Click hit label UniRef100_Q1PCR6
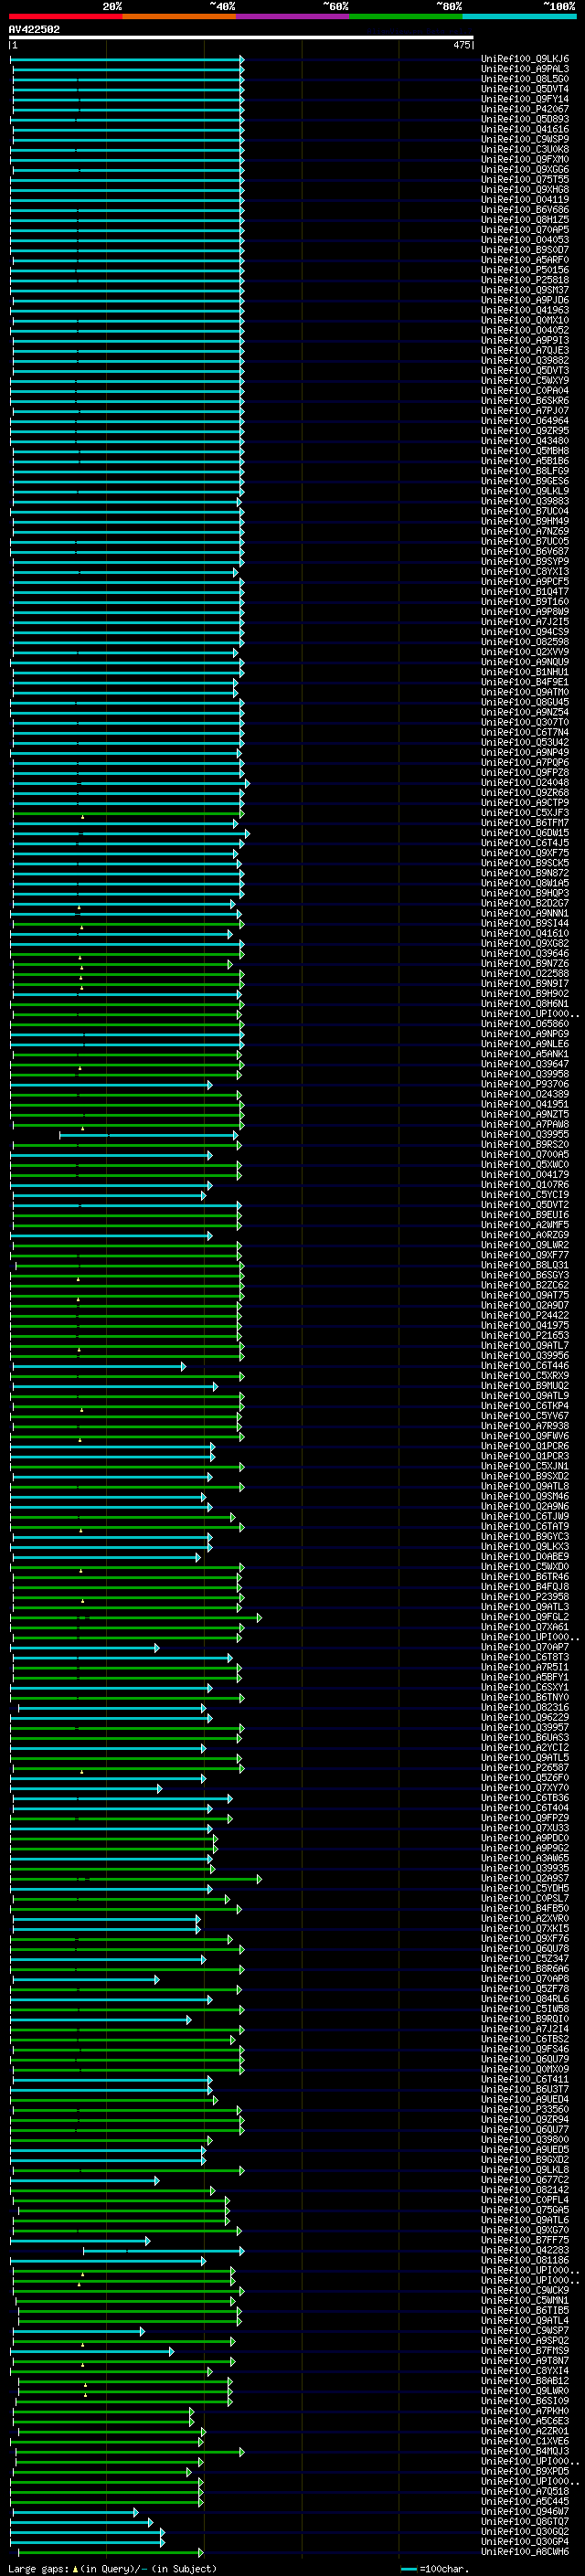Screen dimensions: 585x2576 click(525, 1446)
